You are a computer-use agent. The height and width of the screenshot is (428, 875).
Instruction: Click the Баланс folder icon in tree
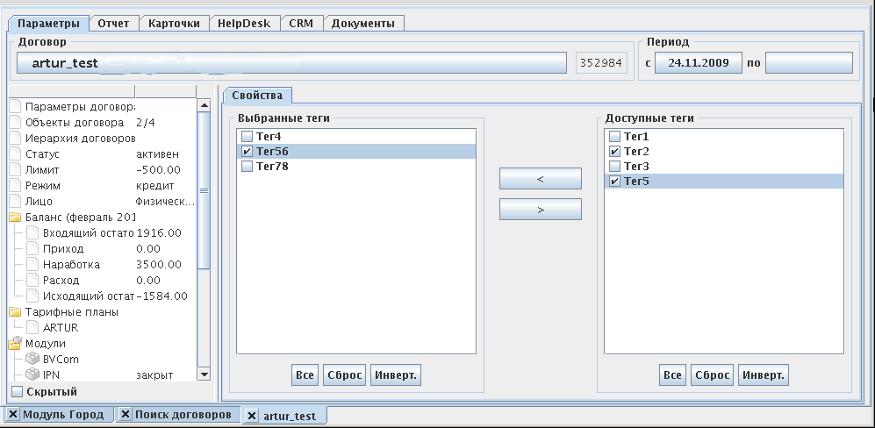pos(16,217)
